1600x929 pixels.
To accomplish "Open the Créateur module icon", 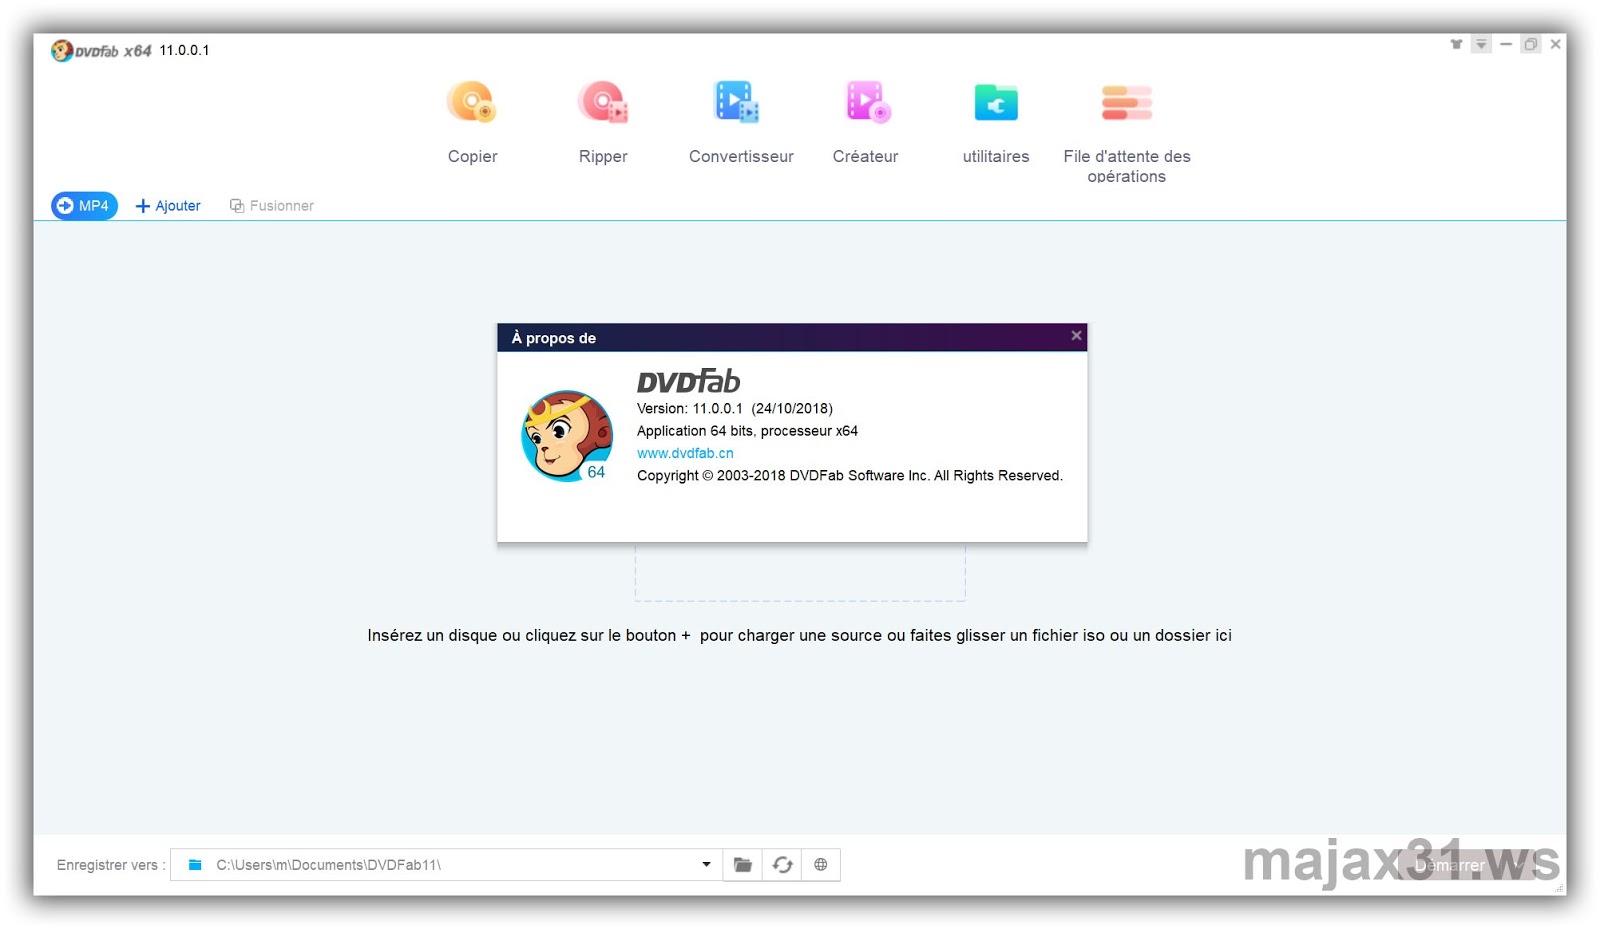I will pos(867,102).
